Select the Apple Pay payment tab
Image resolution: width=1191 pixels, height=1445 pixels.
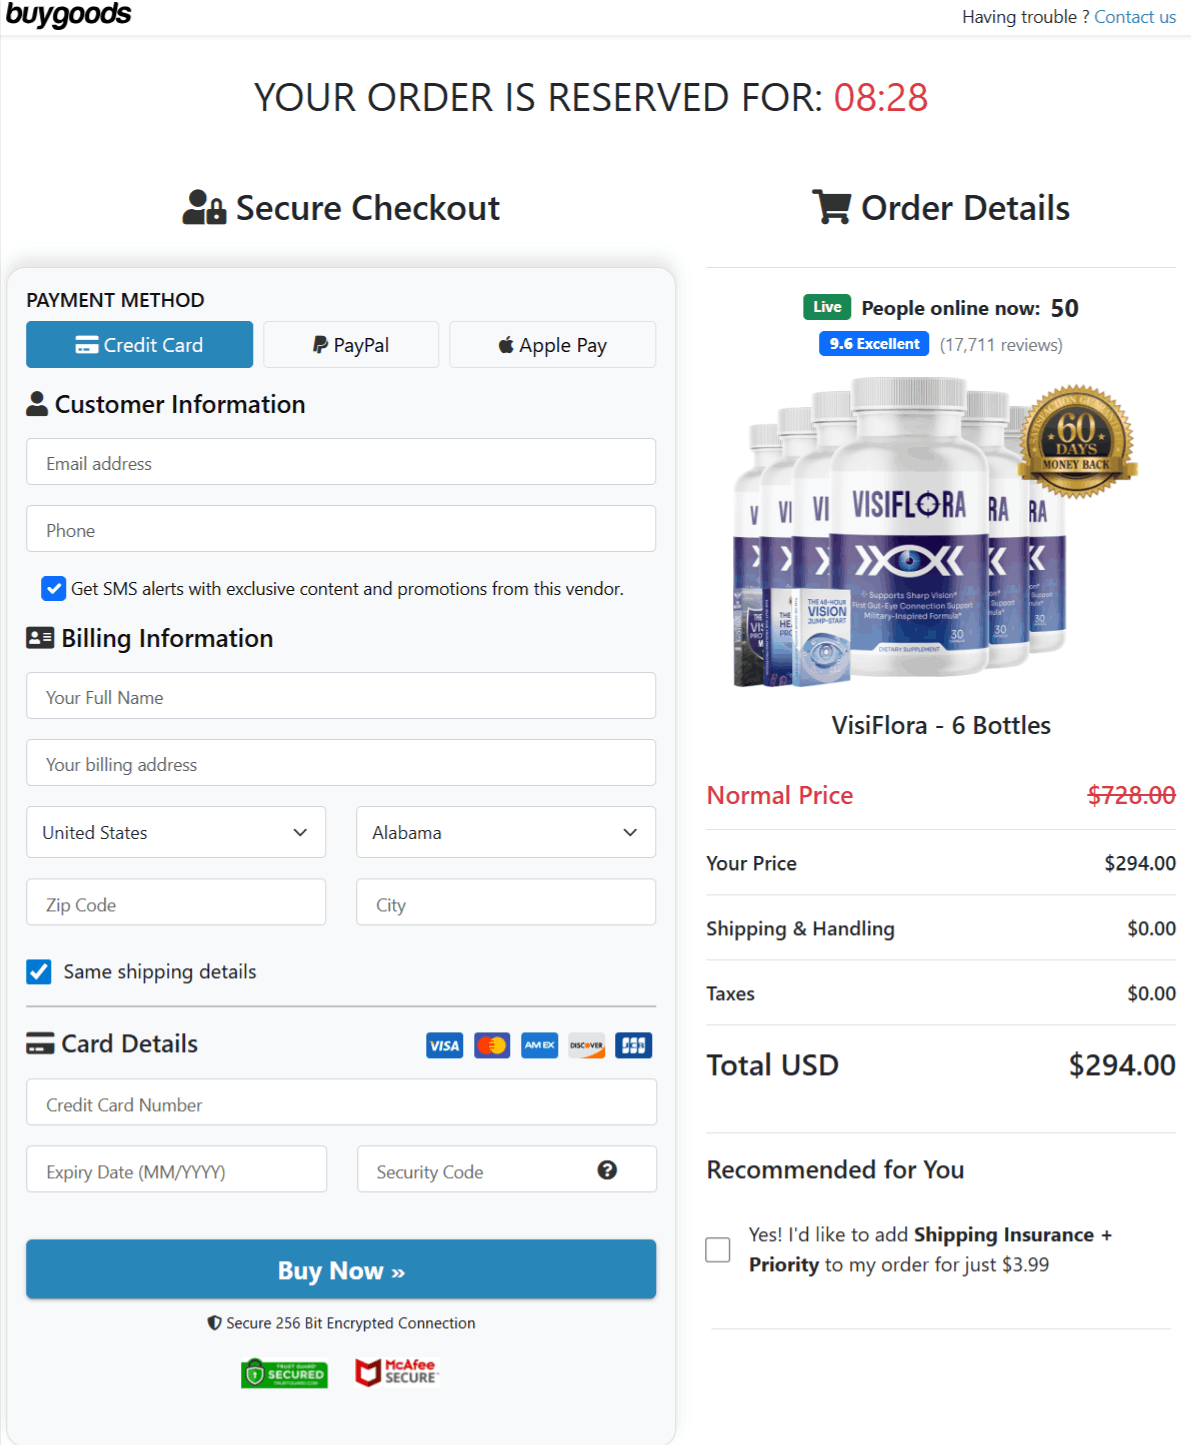pos(552,344)
